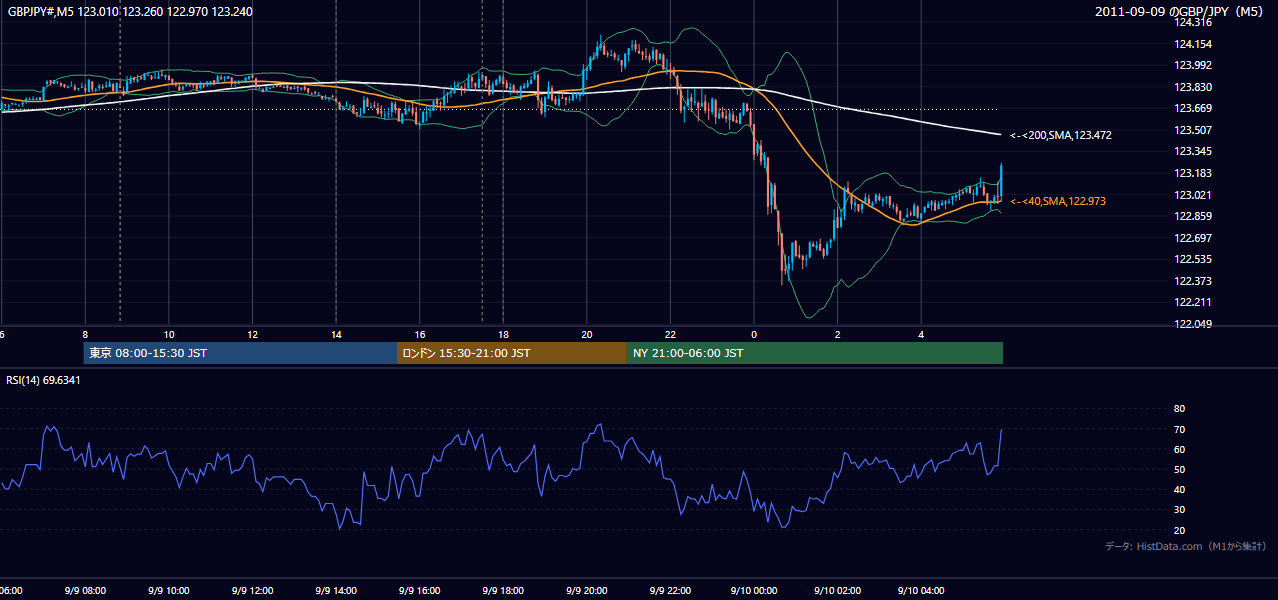This screenshot has width=1278, height=600.
Task: Click hour tick 10 under the price chart
Action: [169, 334]
